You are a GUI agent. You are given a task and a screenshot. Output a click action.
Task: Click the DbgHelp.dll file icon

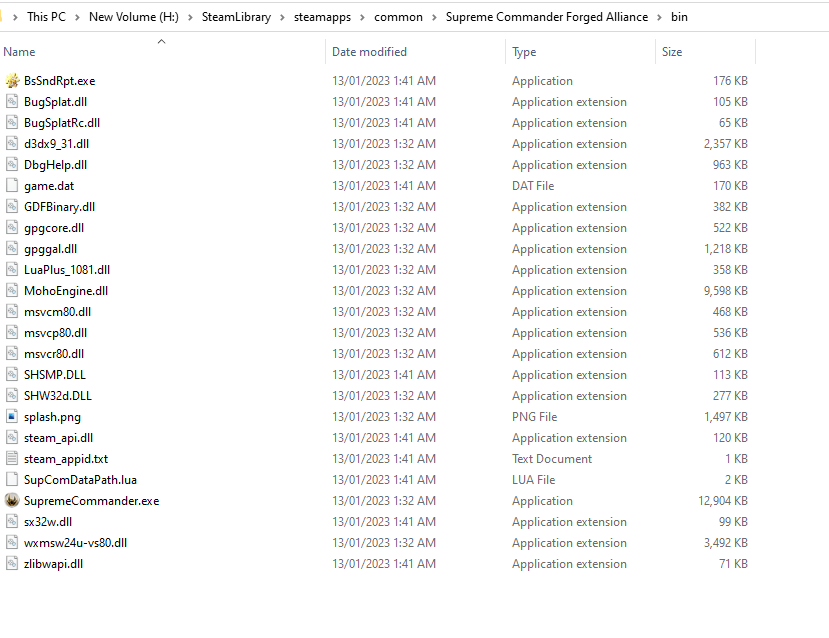pyautogui.click(x=12, y=165)
